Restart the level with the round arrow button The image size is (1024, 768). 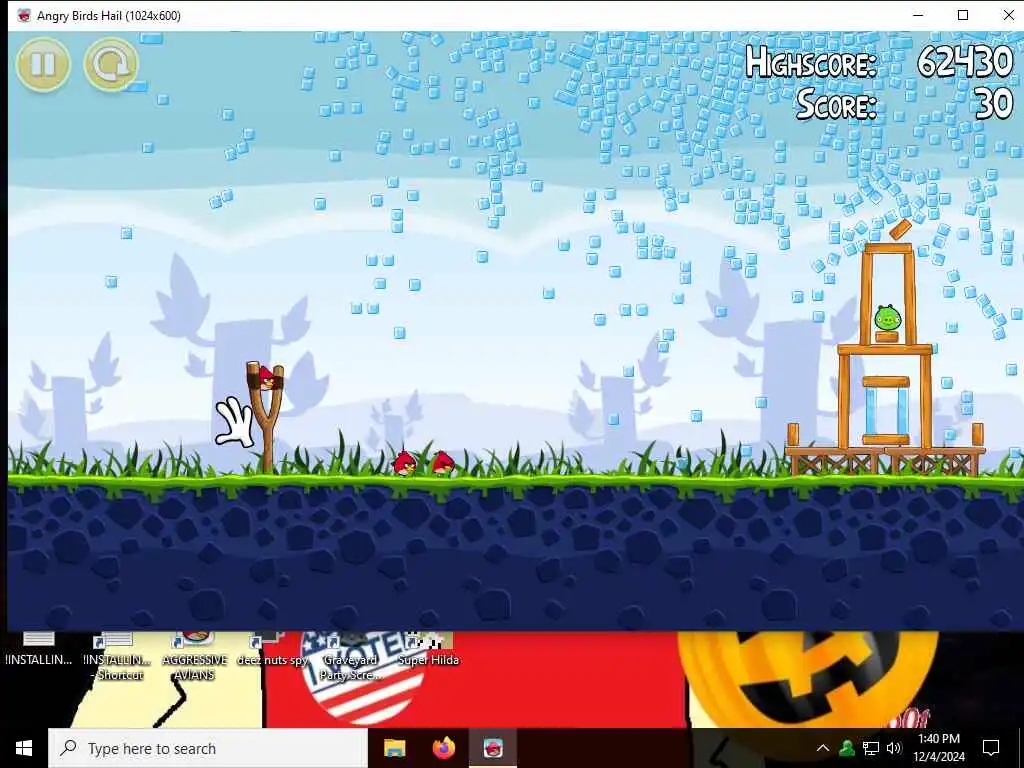coord(111,64)
